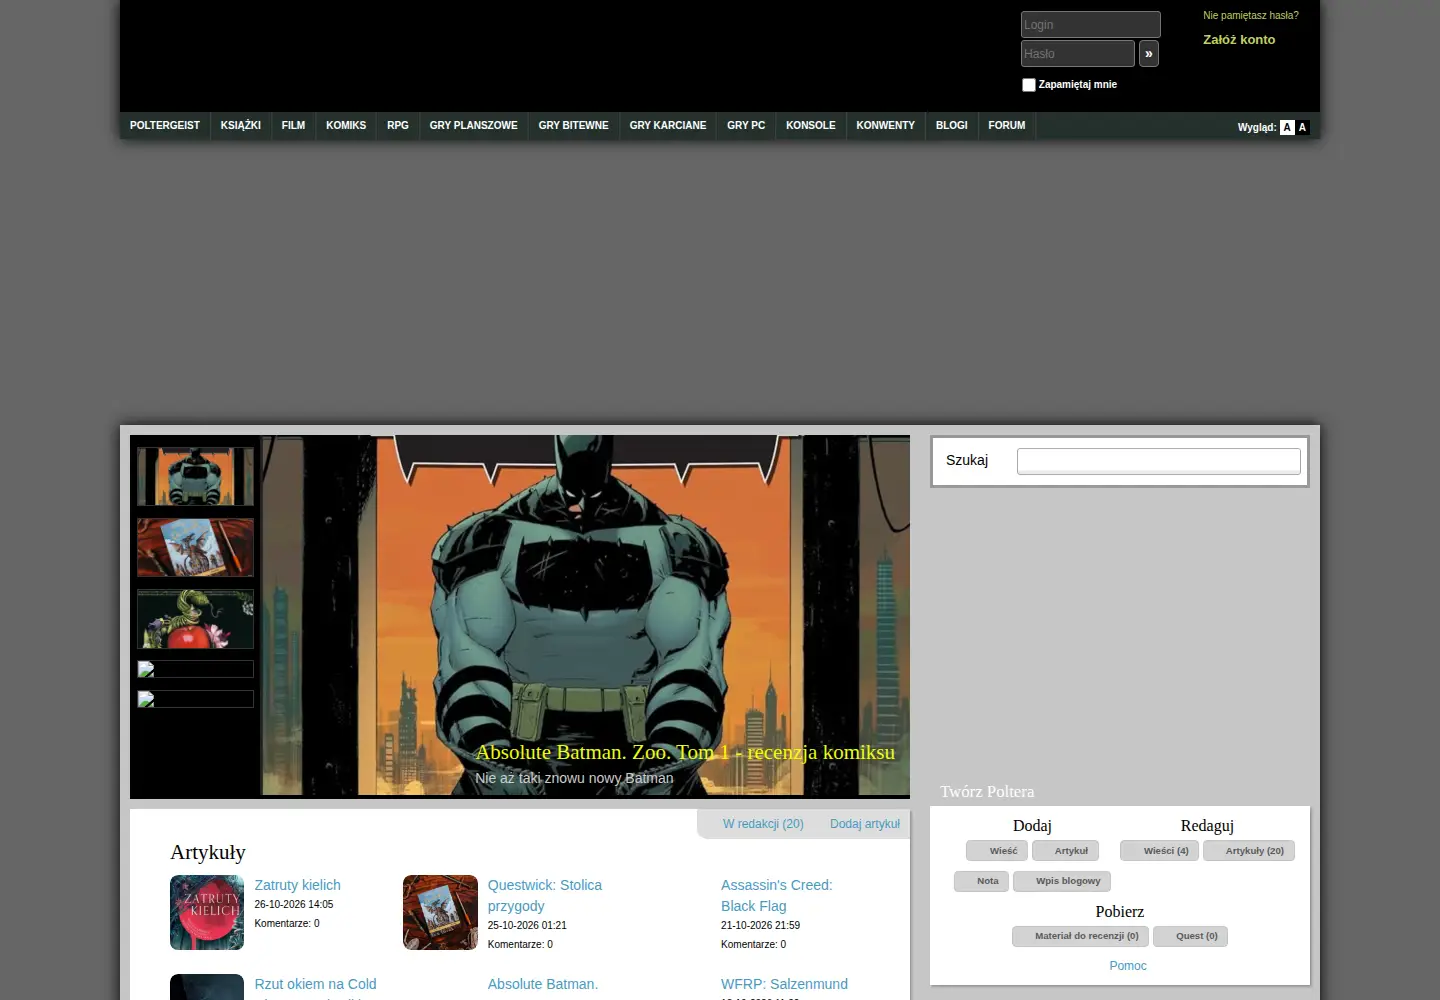Click the Questwick article cover image
Screen dimensions: 1440x1000
(x=440, y=912)
